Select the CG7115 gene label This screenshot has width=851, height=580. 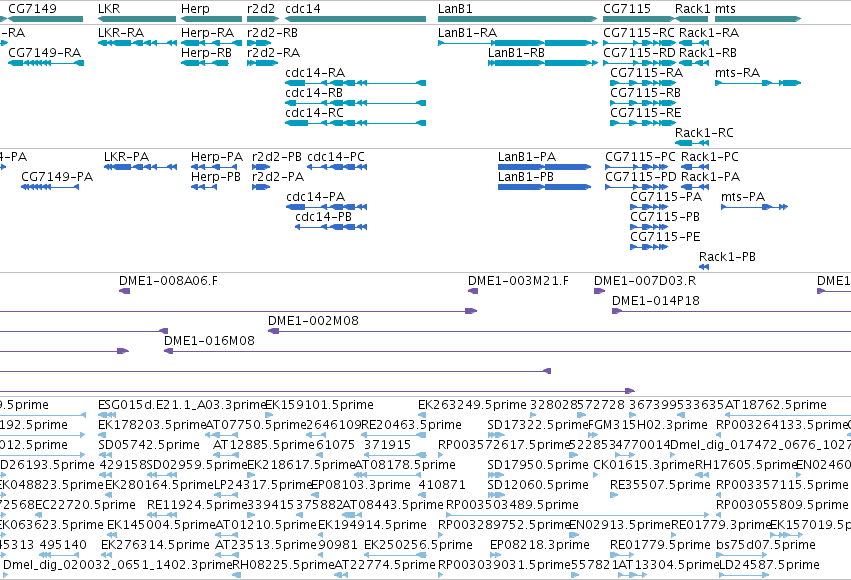pos(627,9)
